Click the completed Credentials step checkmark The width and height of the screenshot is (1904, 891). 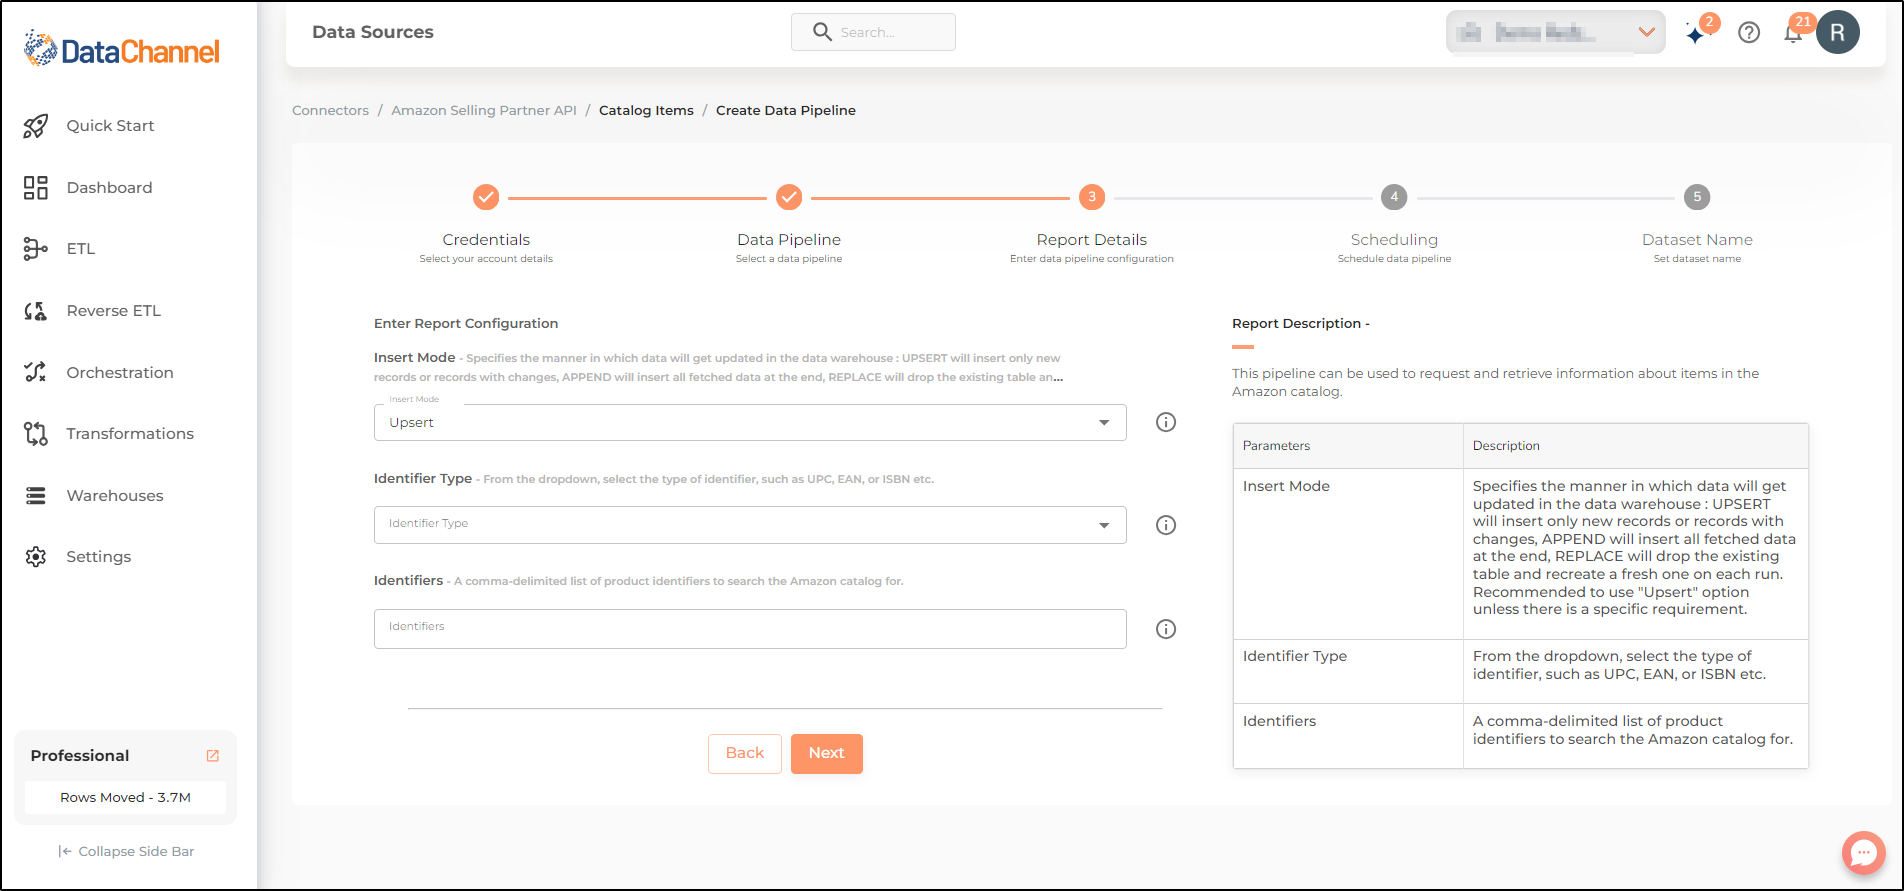[486, 197]
